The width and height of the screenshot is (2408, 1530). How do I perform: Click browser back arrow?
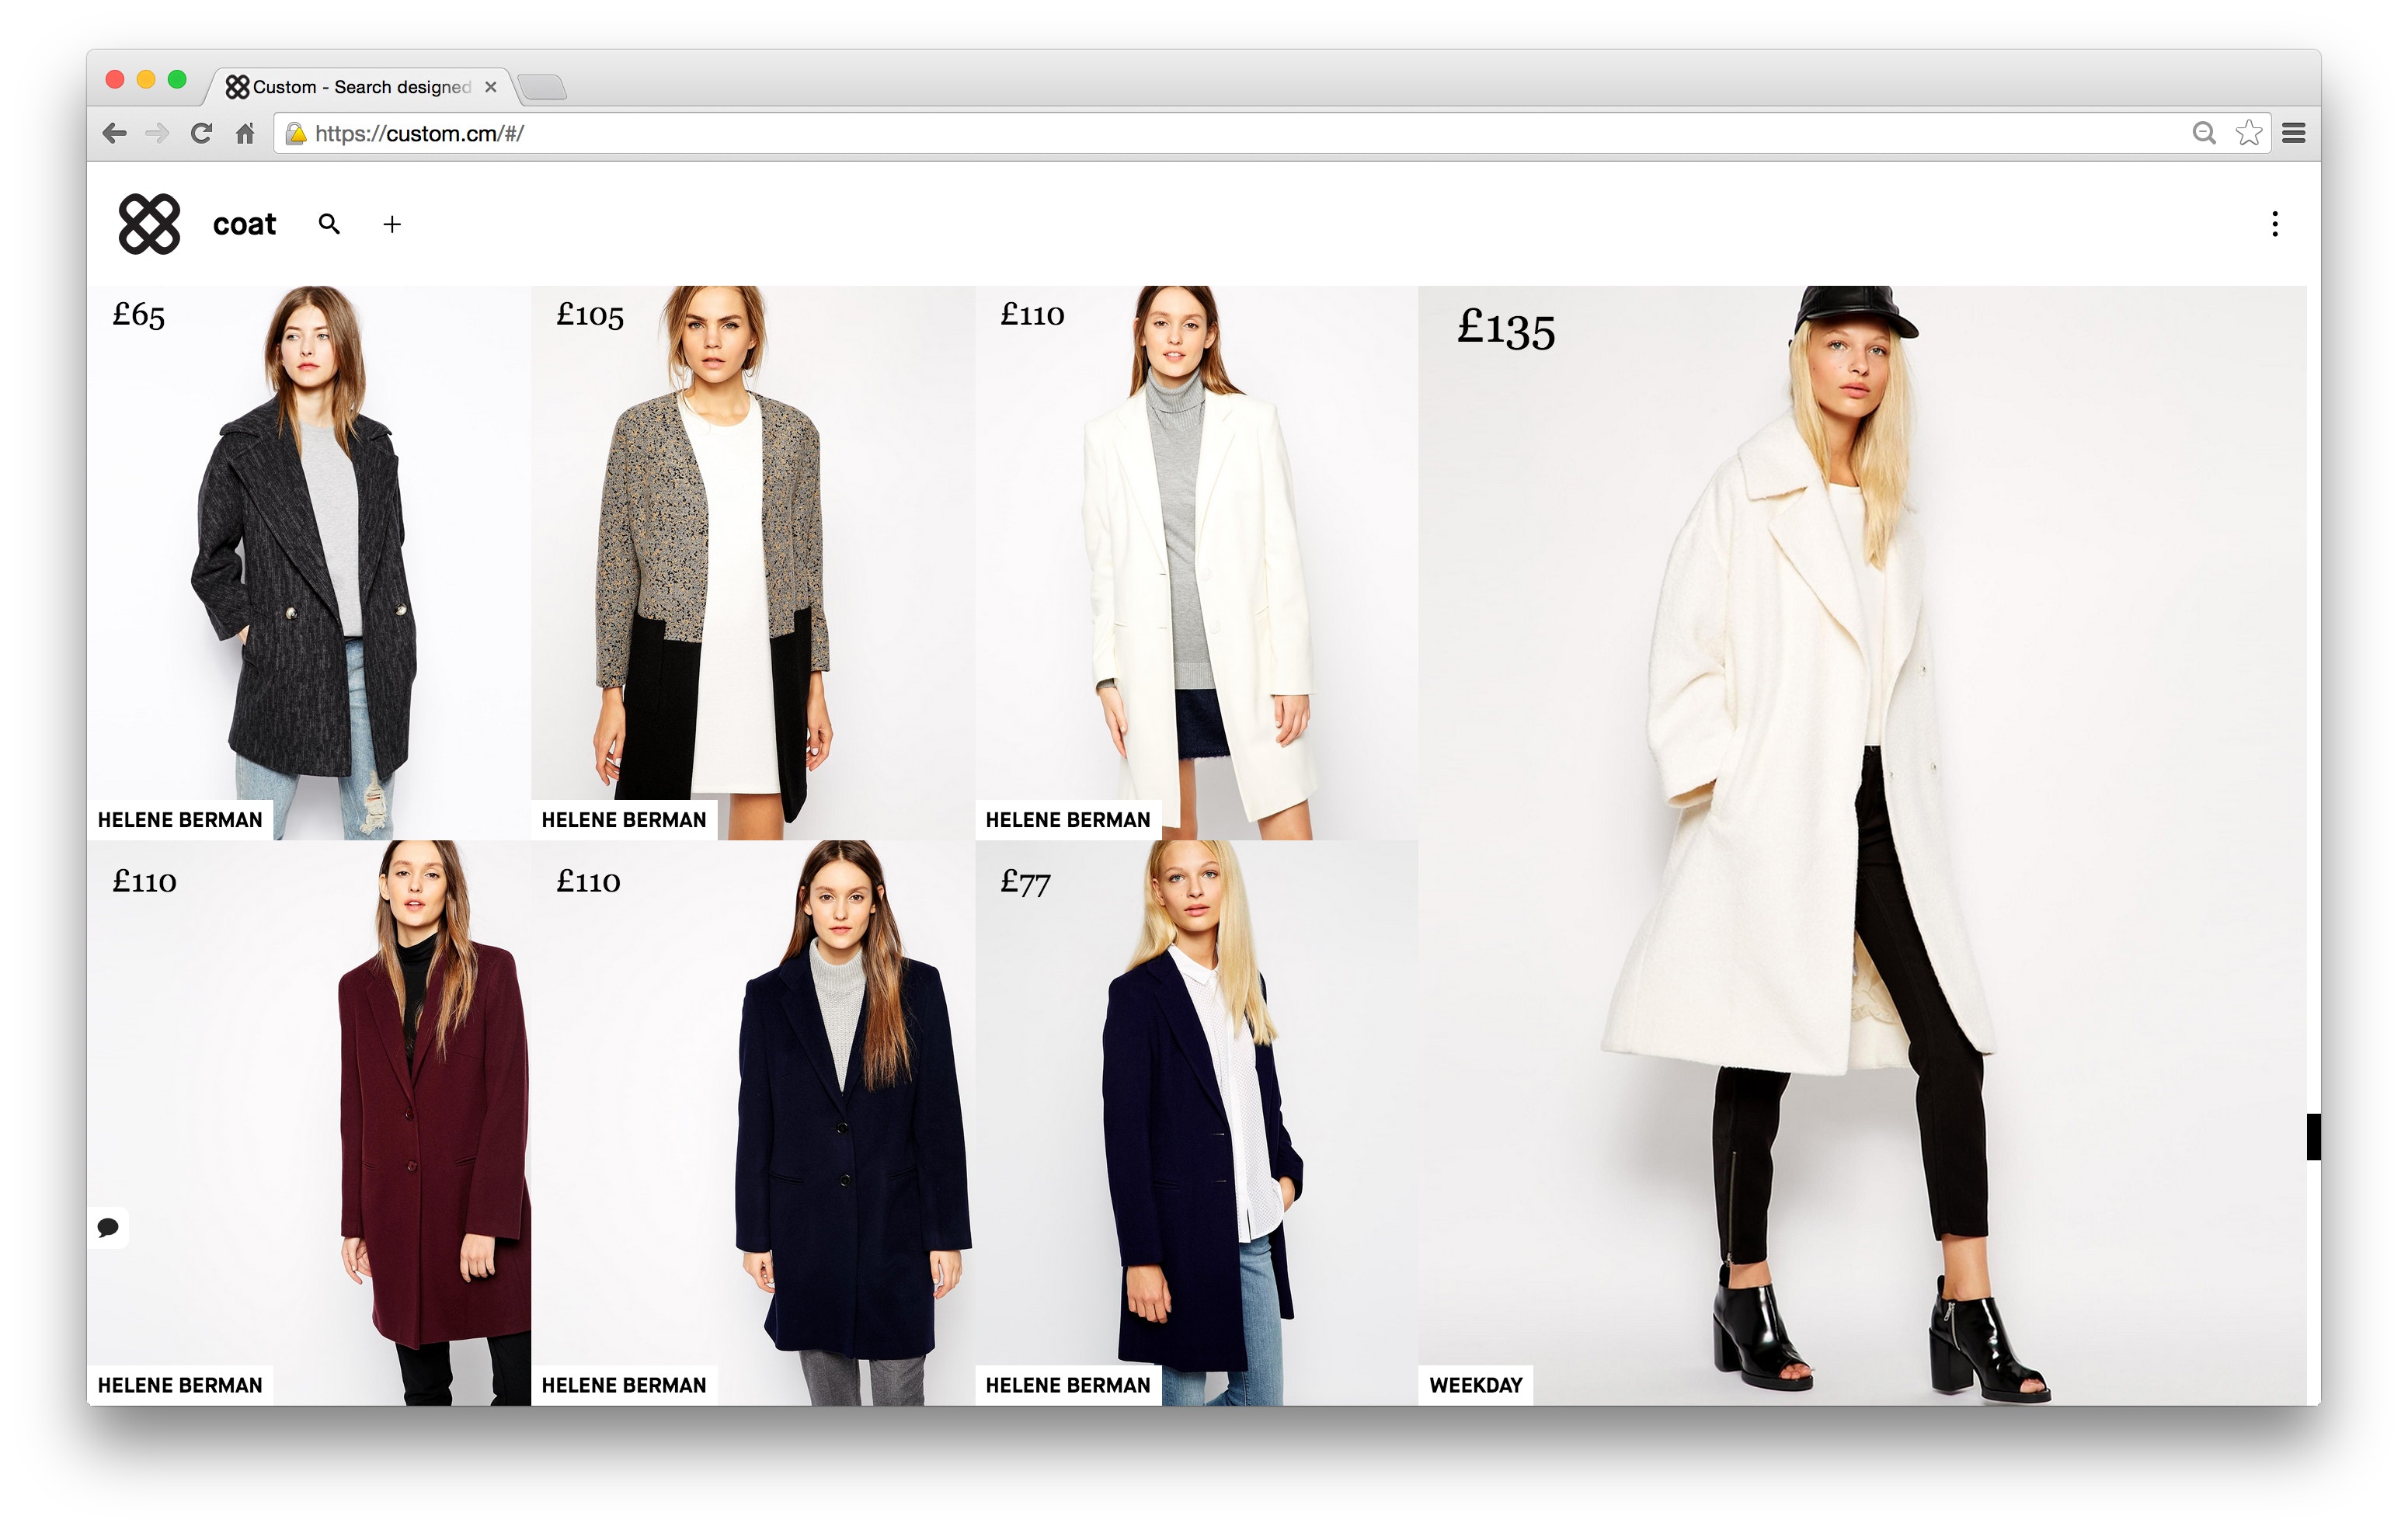(115, 133)
